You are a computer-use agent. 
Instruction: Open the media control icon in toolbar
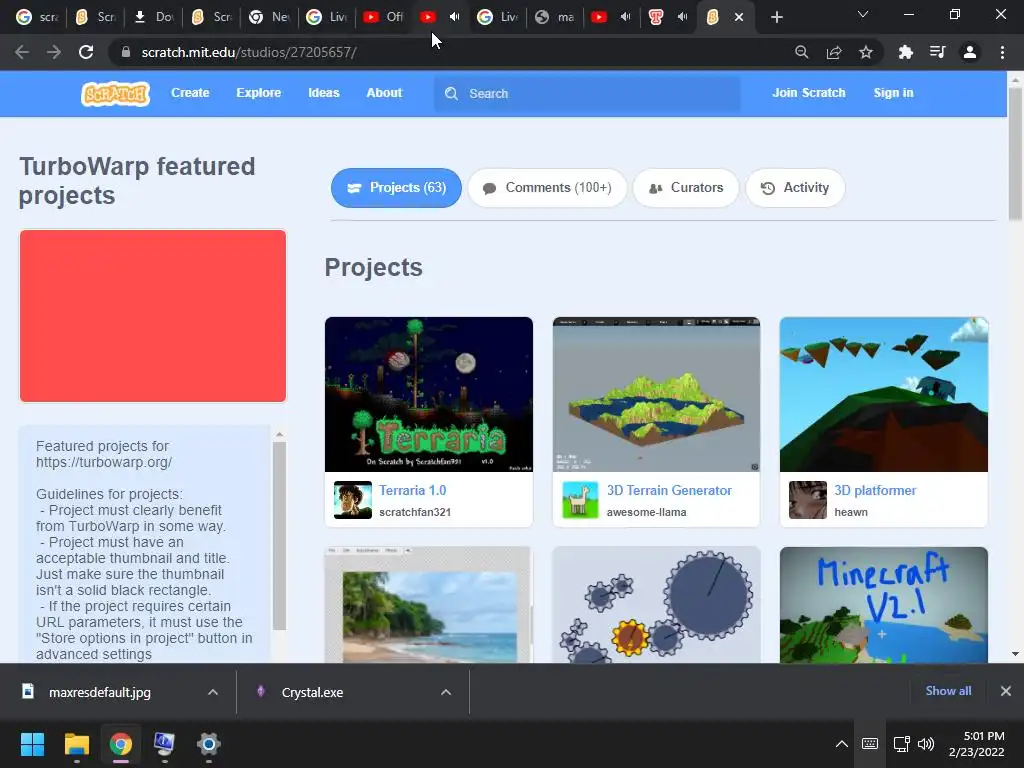pos(938,52)
